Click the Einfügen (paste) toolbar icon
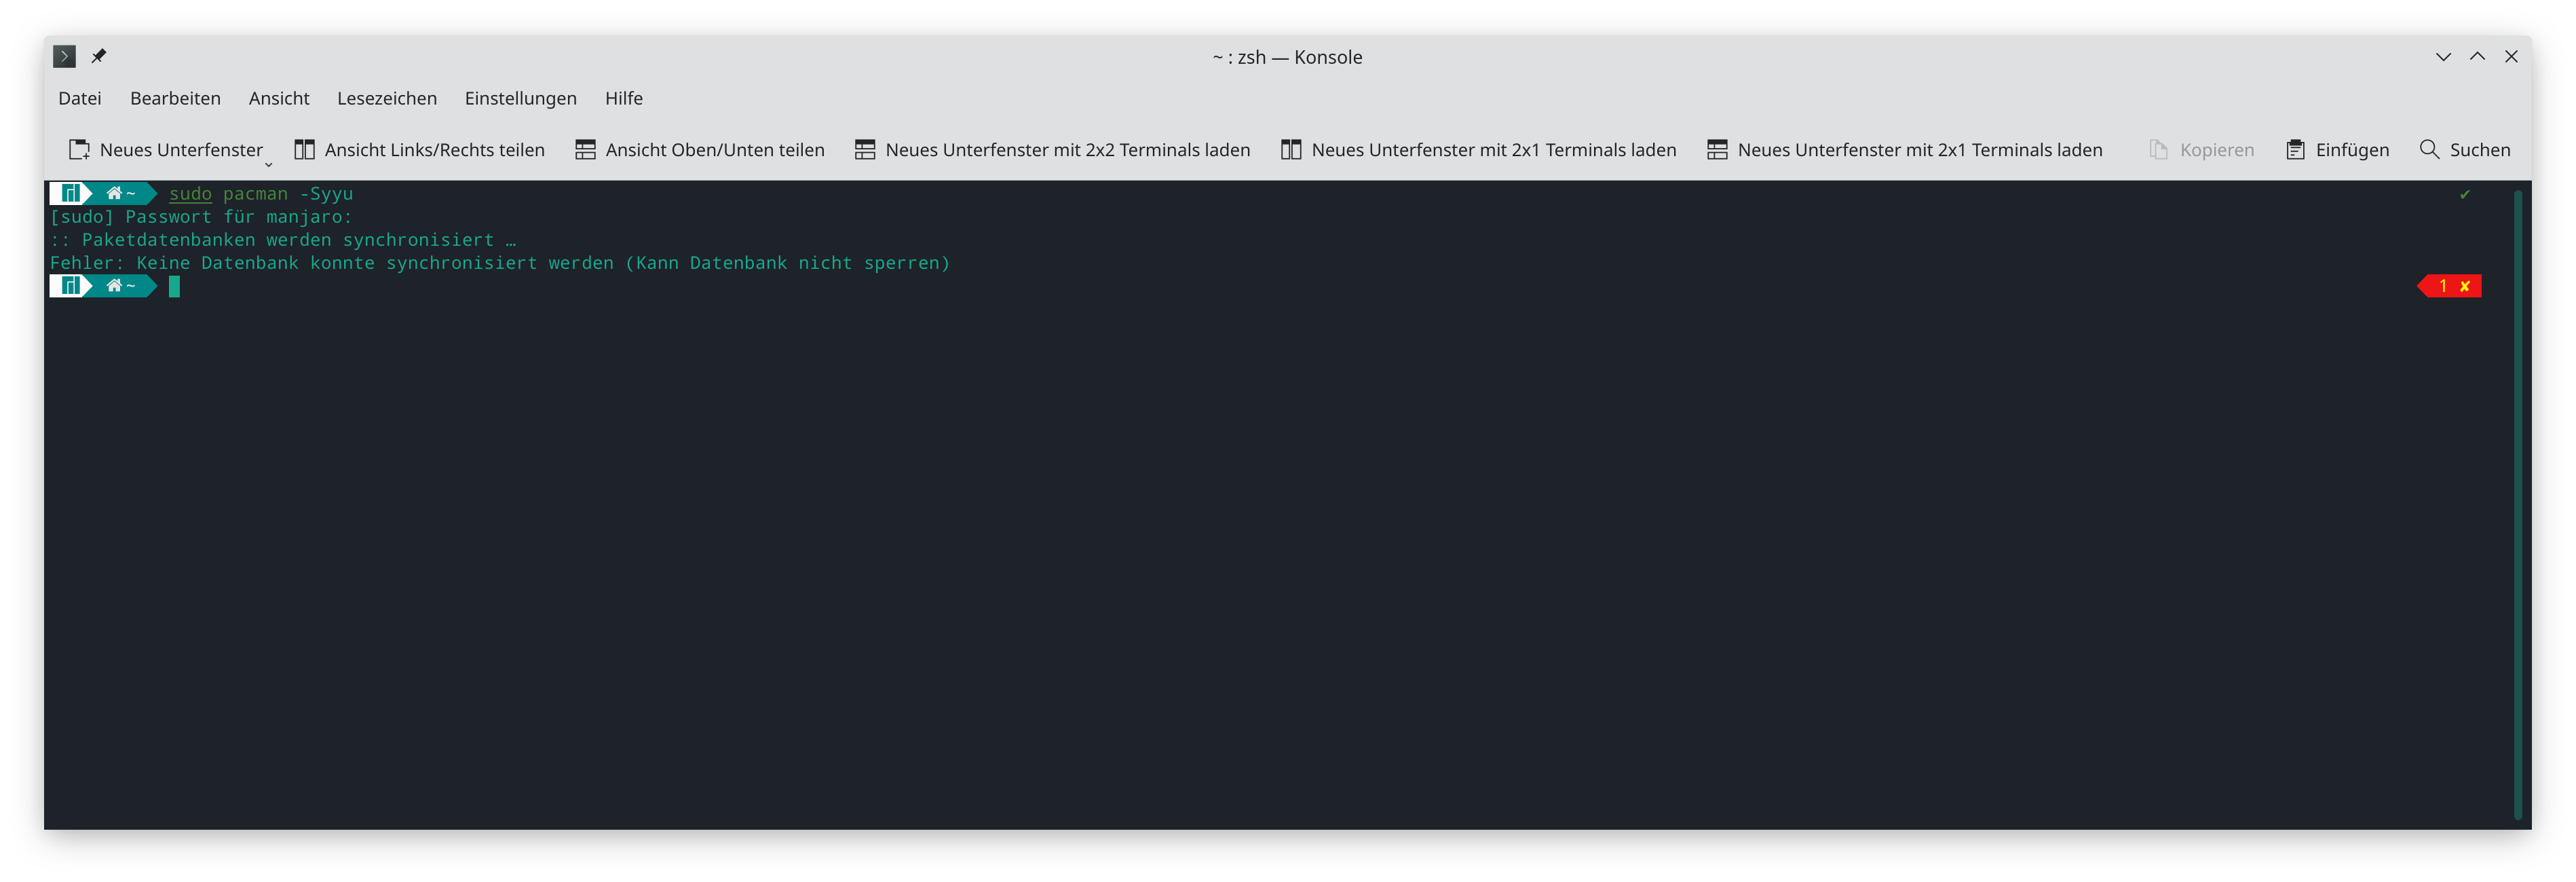2576x882 pixels. [2296, 150]
